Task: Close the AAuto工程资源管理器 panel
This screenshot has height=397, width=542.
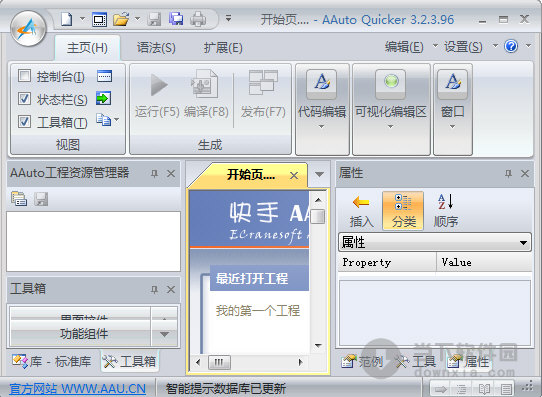Action: pos(171,173)
